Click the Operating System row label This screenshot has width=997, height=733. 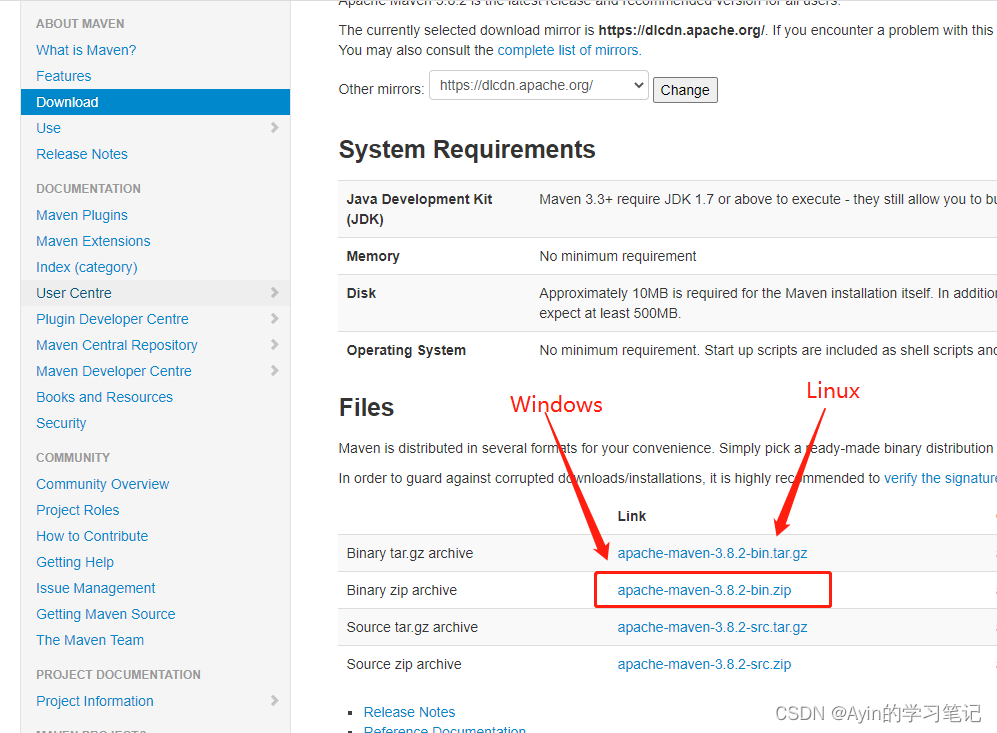pos(406,350)
